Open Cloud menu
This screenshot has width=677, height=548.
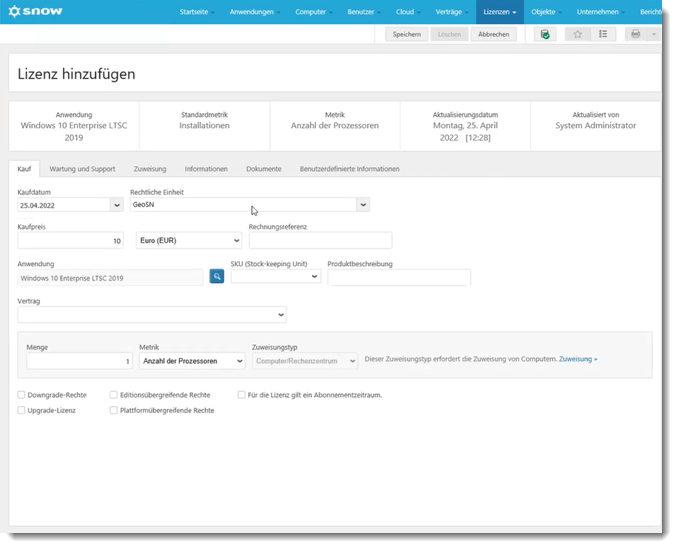pyautogui.click(x=408, y=12)
